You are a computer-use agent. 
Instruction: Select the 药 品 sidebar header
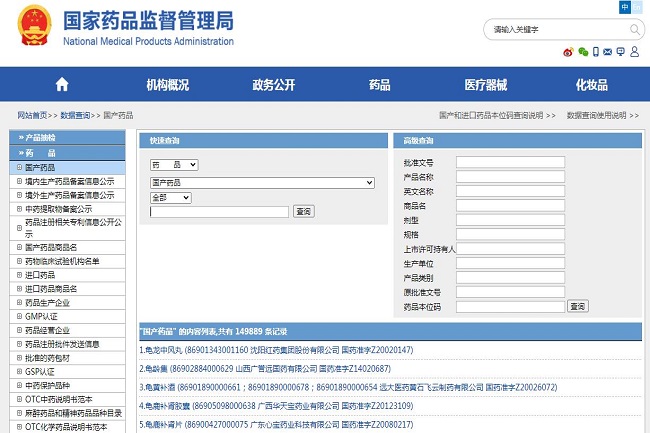pyautogui.click(x=67, y=153)
